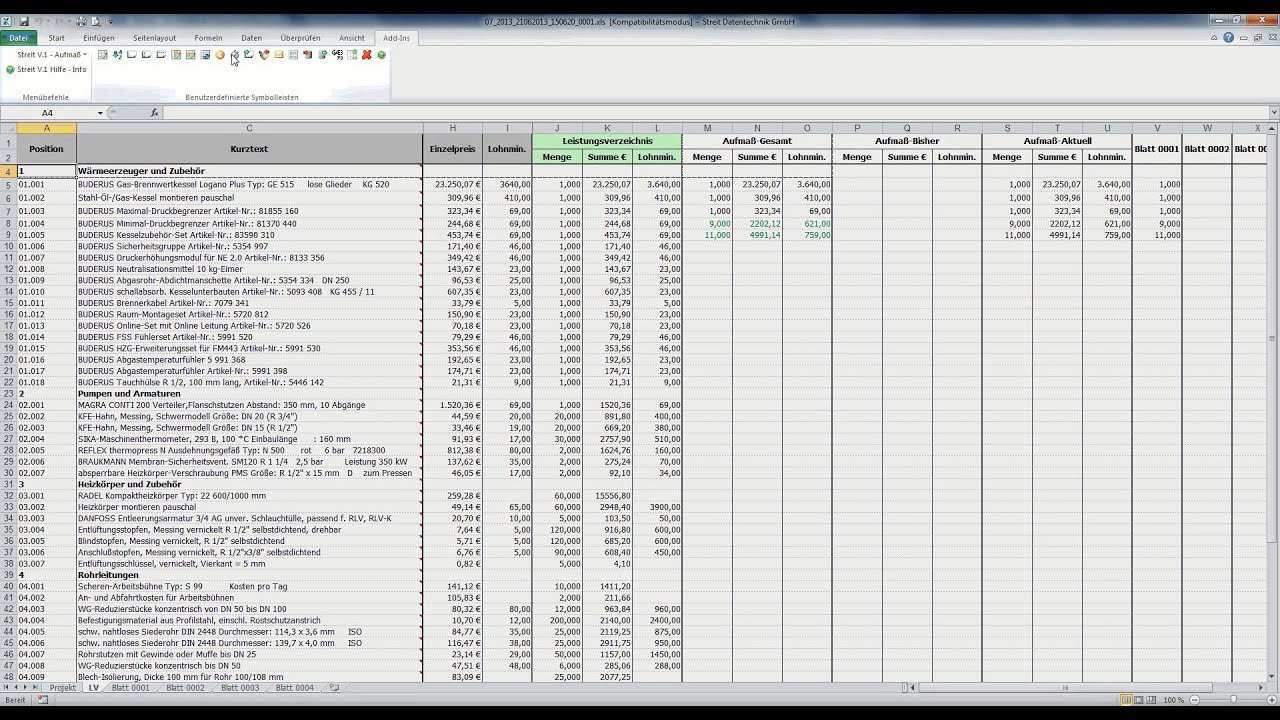
Task: Minimize the ribbon with the caret icon
Action: pos(1215,38)
